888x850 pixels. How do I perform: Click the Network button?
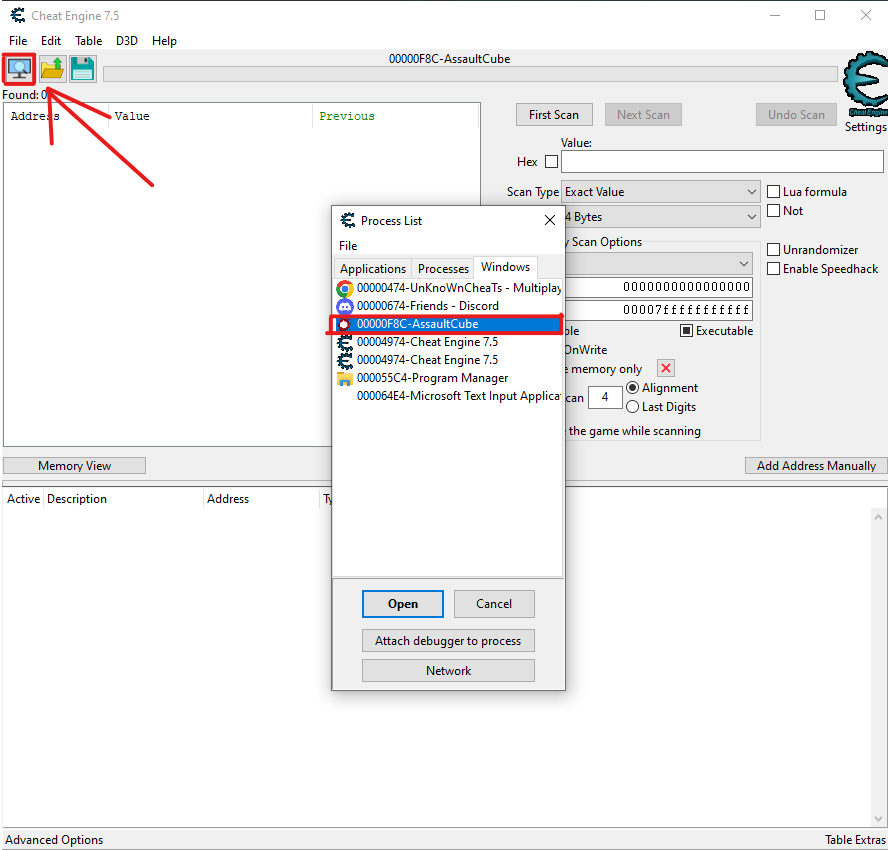pyautogui.click(x=448, y=670)
